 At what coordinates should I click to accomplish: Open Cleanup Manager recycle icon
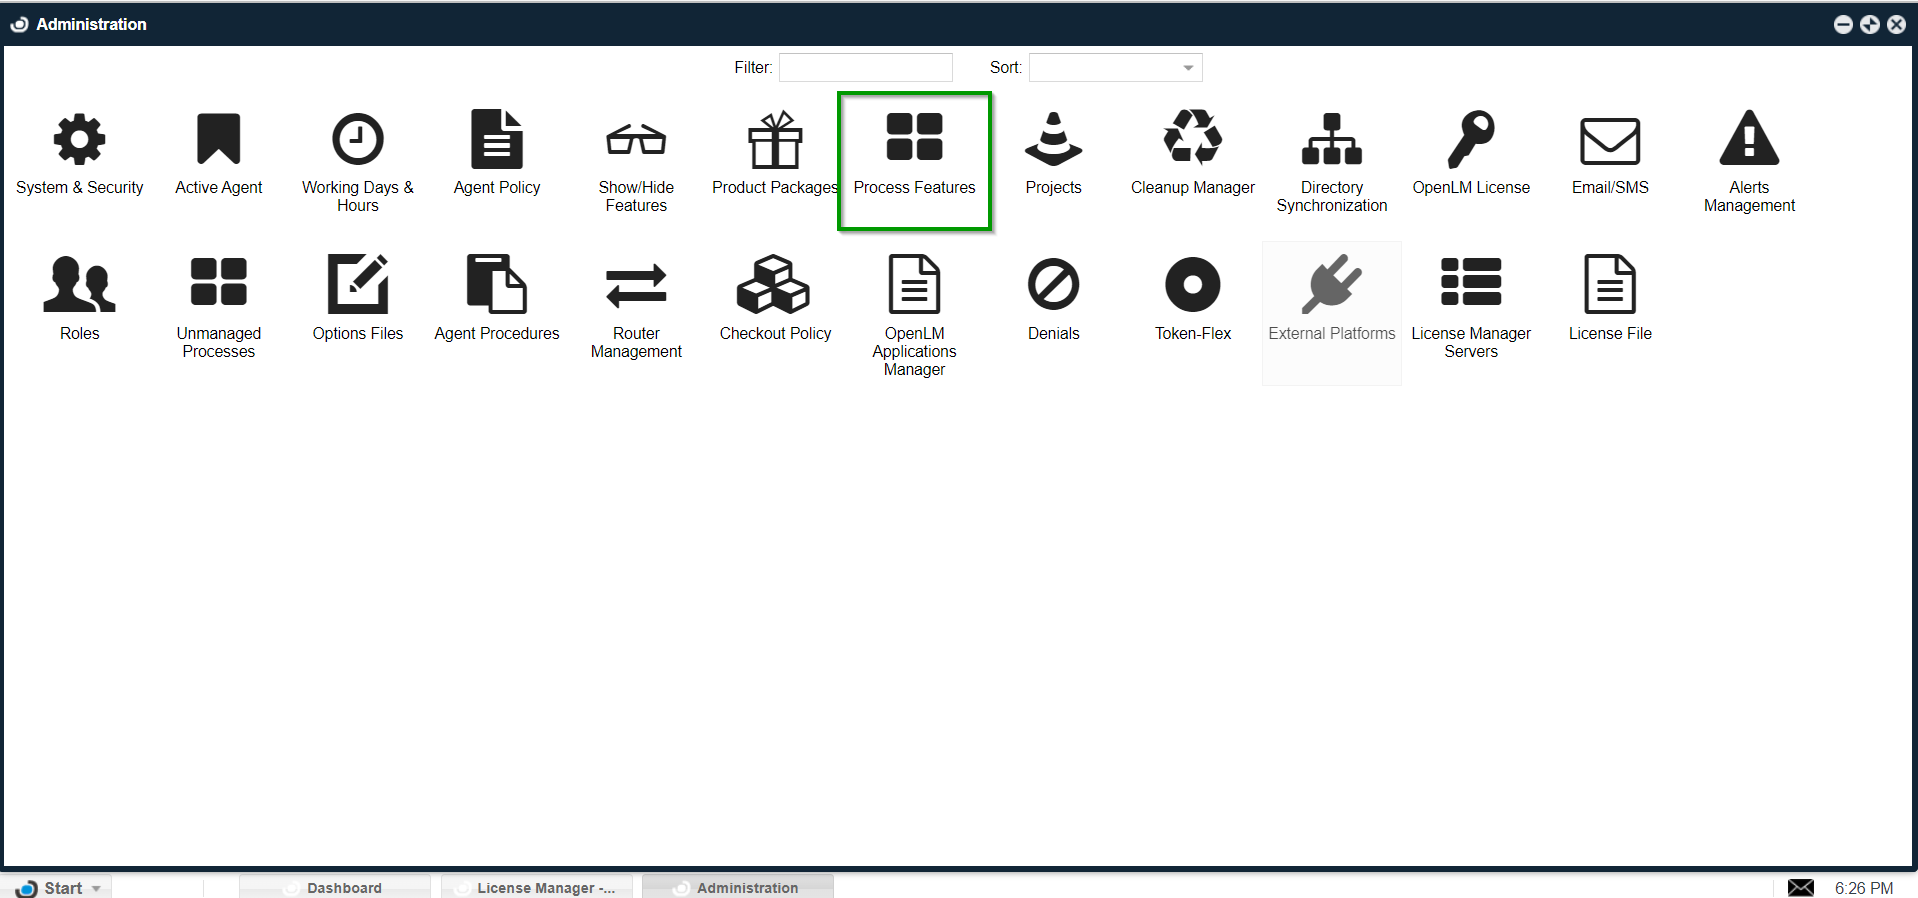point(1192,139)
